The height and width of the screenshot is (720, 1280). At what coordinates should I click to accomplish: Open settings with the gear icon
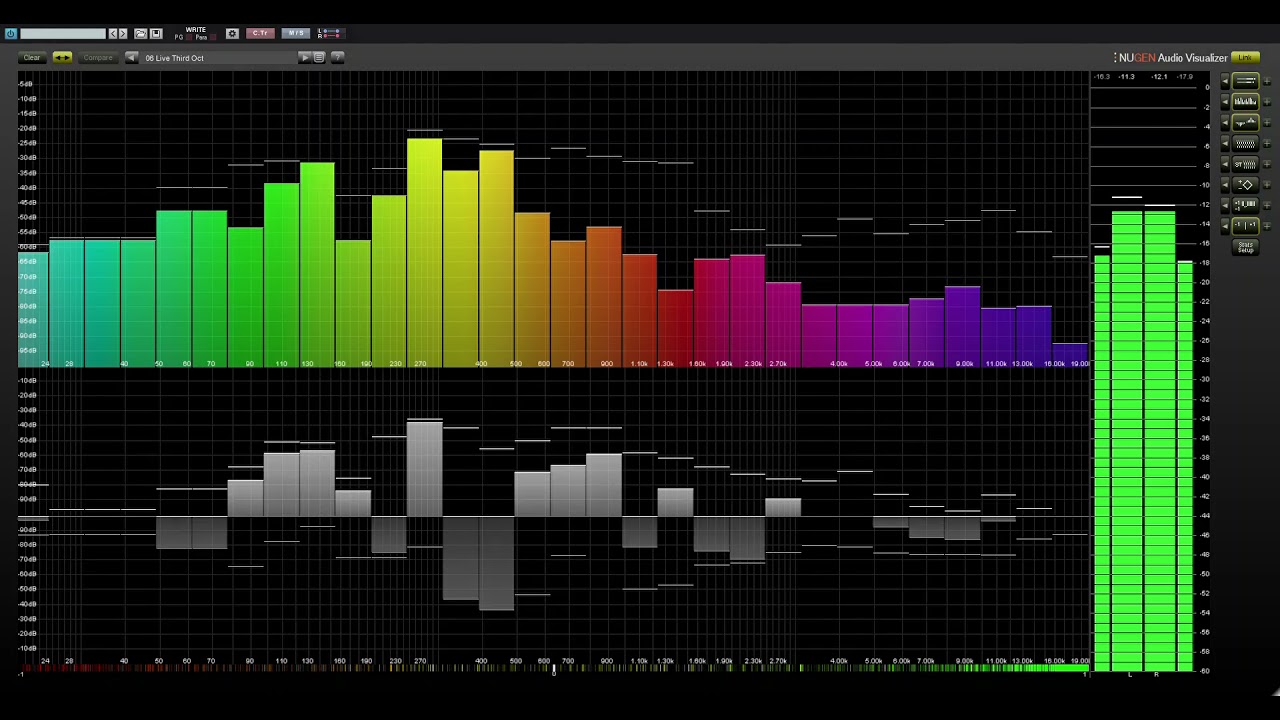[232, 33]
